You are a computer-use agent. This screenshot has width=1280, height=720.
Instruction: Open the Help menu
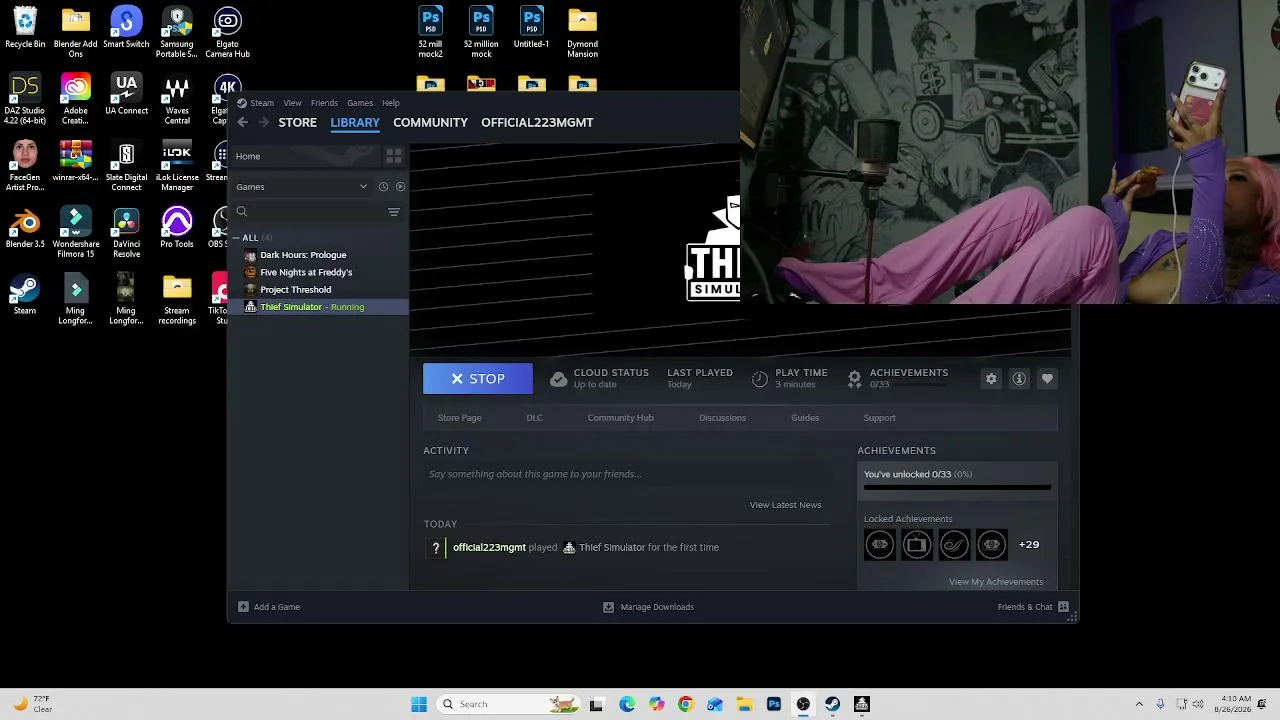coord(390,103)
